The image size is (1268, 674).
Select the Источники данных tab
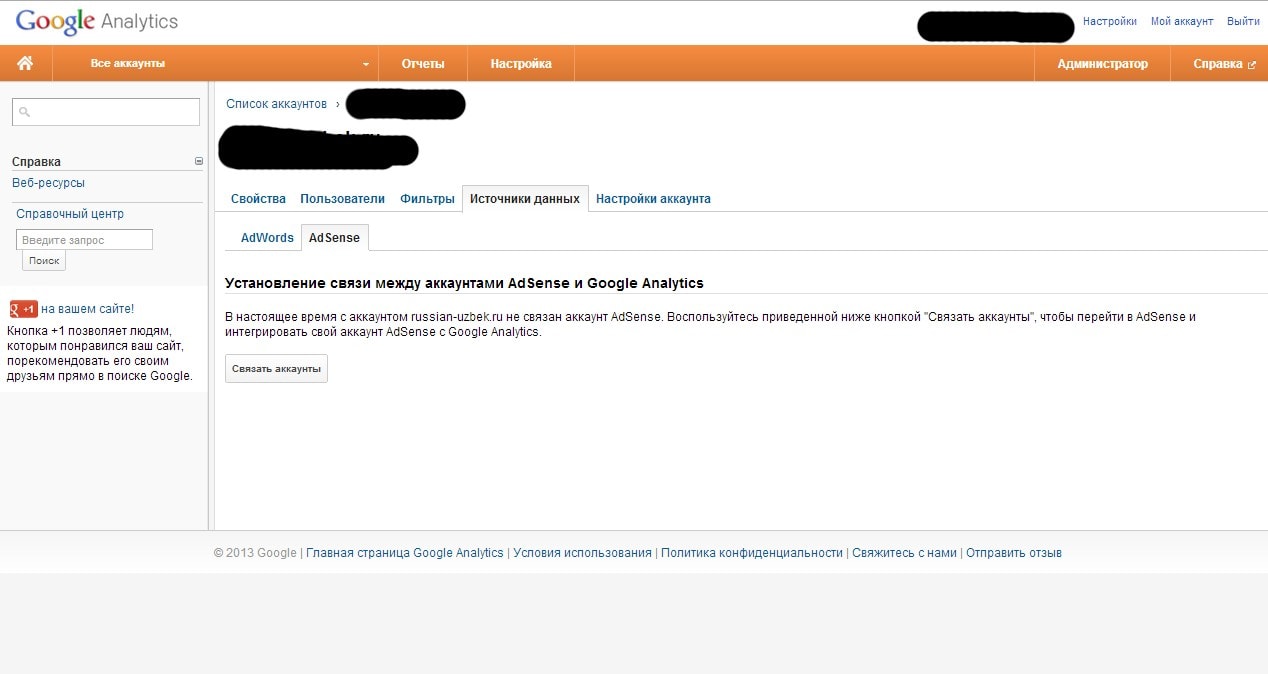click(x=525, y=199)
